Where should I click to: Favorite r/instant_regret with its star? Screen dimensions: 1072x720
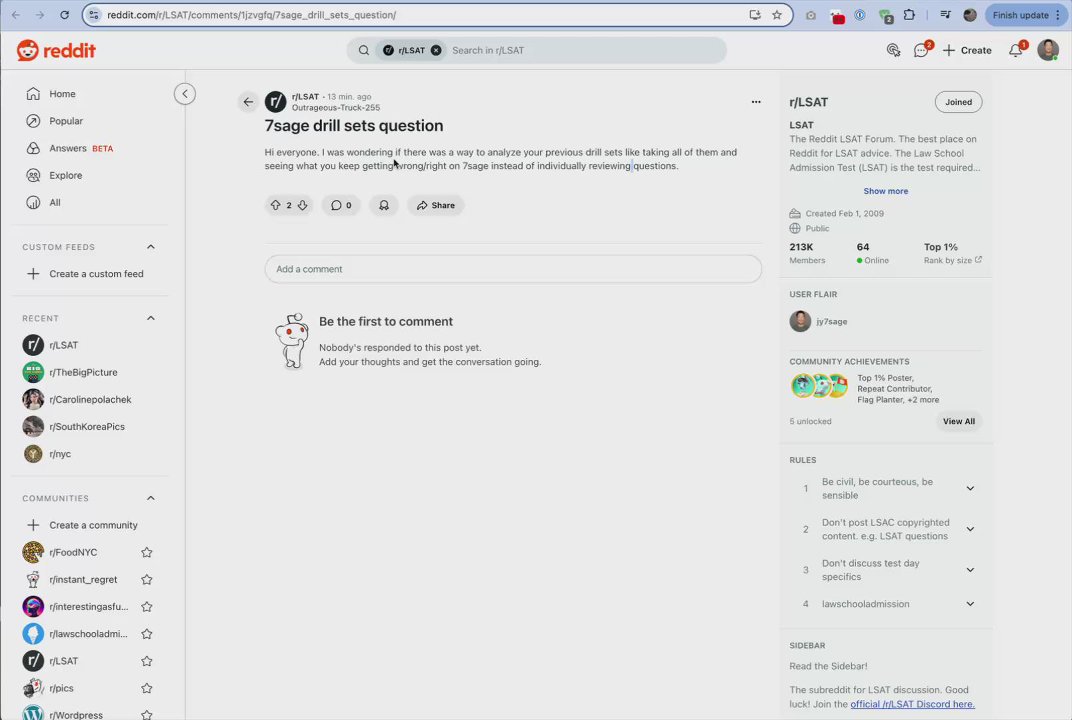[x=146, y=580]
